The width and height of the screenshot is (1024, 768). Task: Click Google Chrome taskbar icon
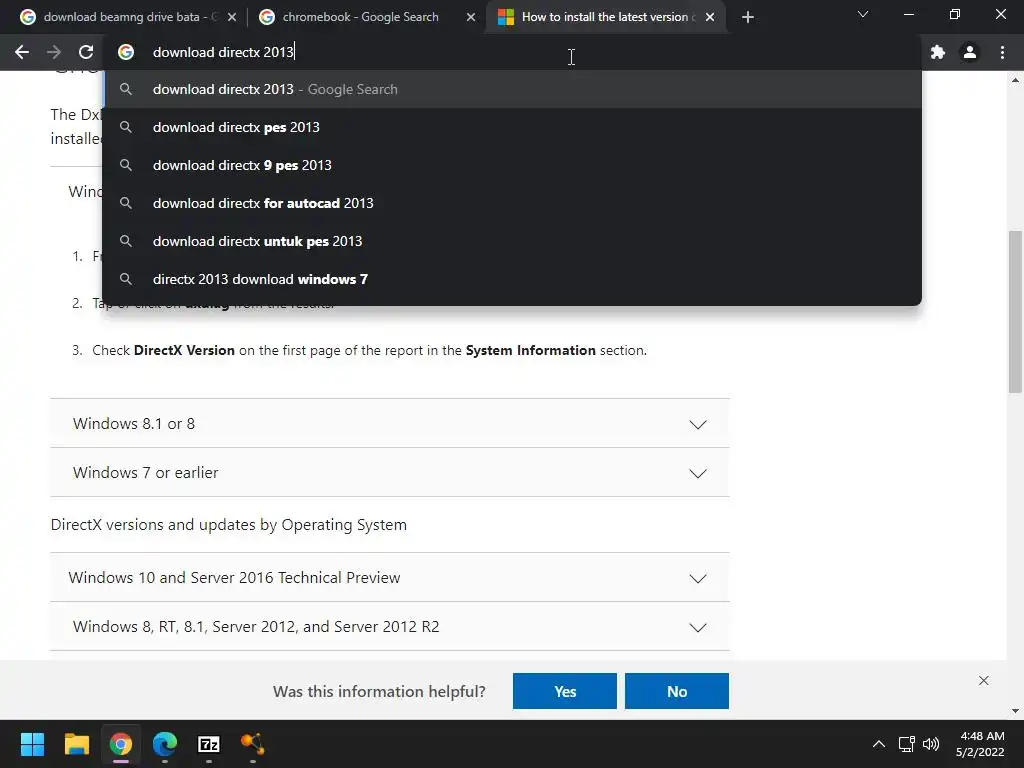point(121,744)
